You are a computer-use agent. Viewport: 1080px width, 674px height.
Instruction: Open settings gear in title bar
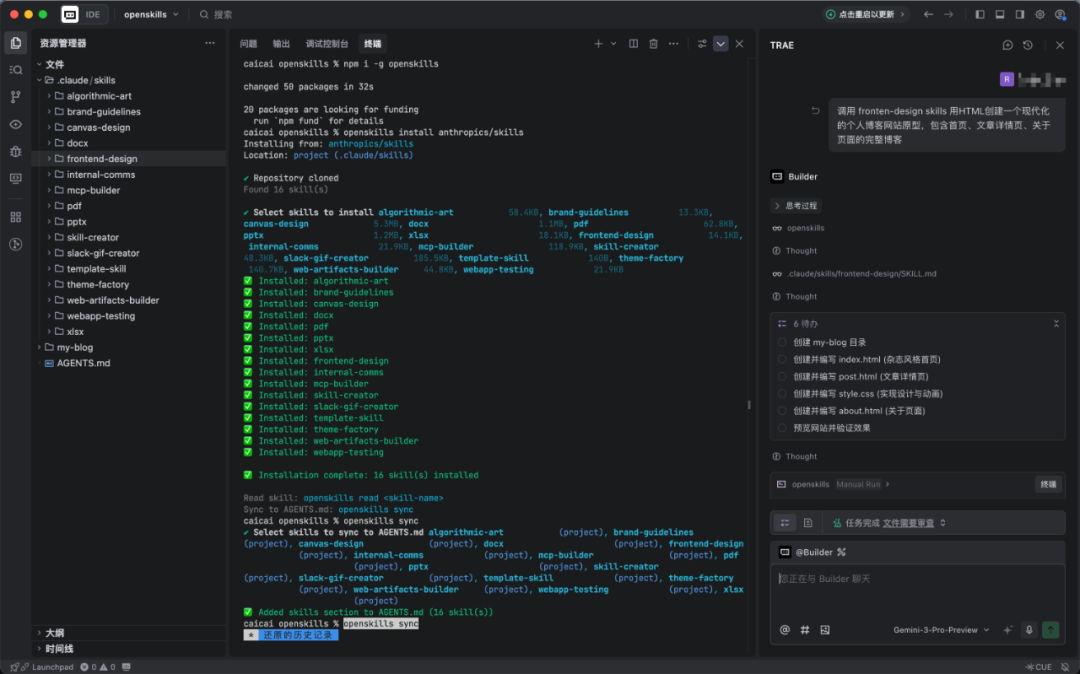(1039, 14)
